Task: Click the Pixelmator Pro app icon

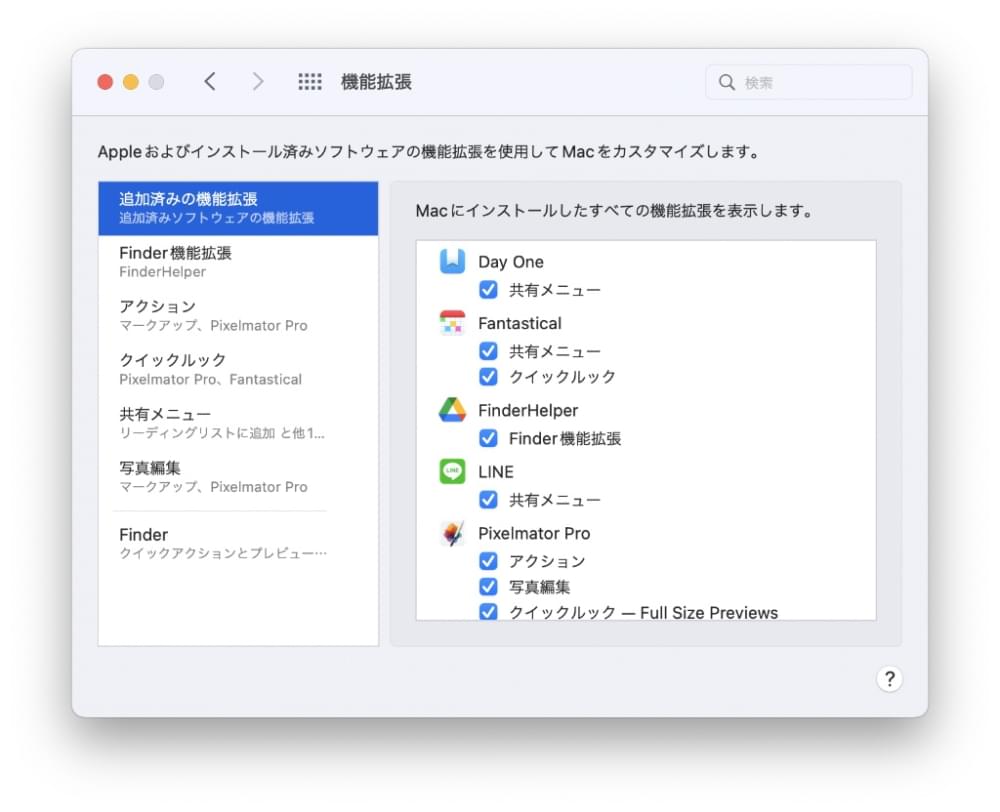Action: click(x=452, y=534)
